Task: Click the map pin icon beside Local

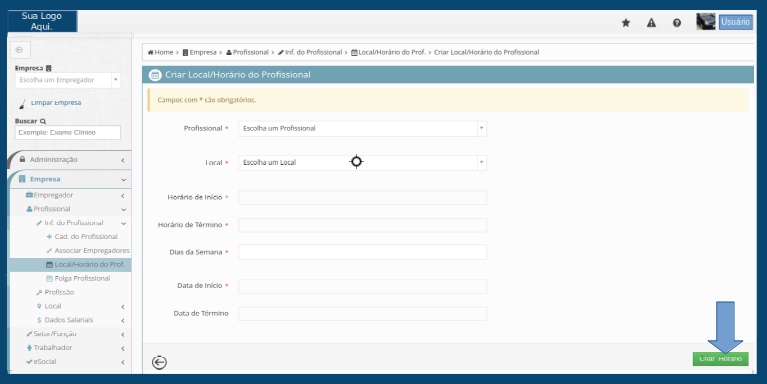Action: pos(39,306)
